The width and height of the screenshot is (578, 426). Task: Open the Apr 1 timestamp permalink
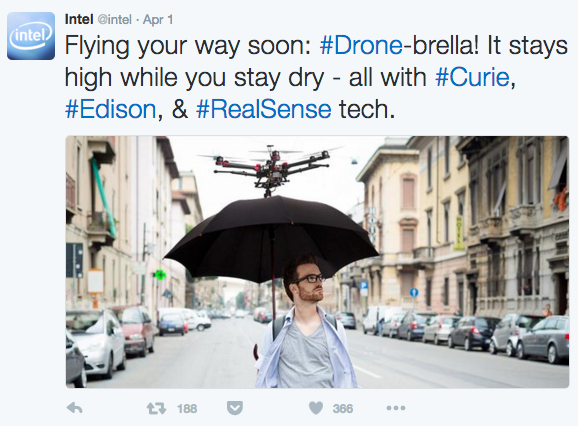(158, 19)
